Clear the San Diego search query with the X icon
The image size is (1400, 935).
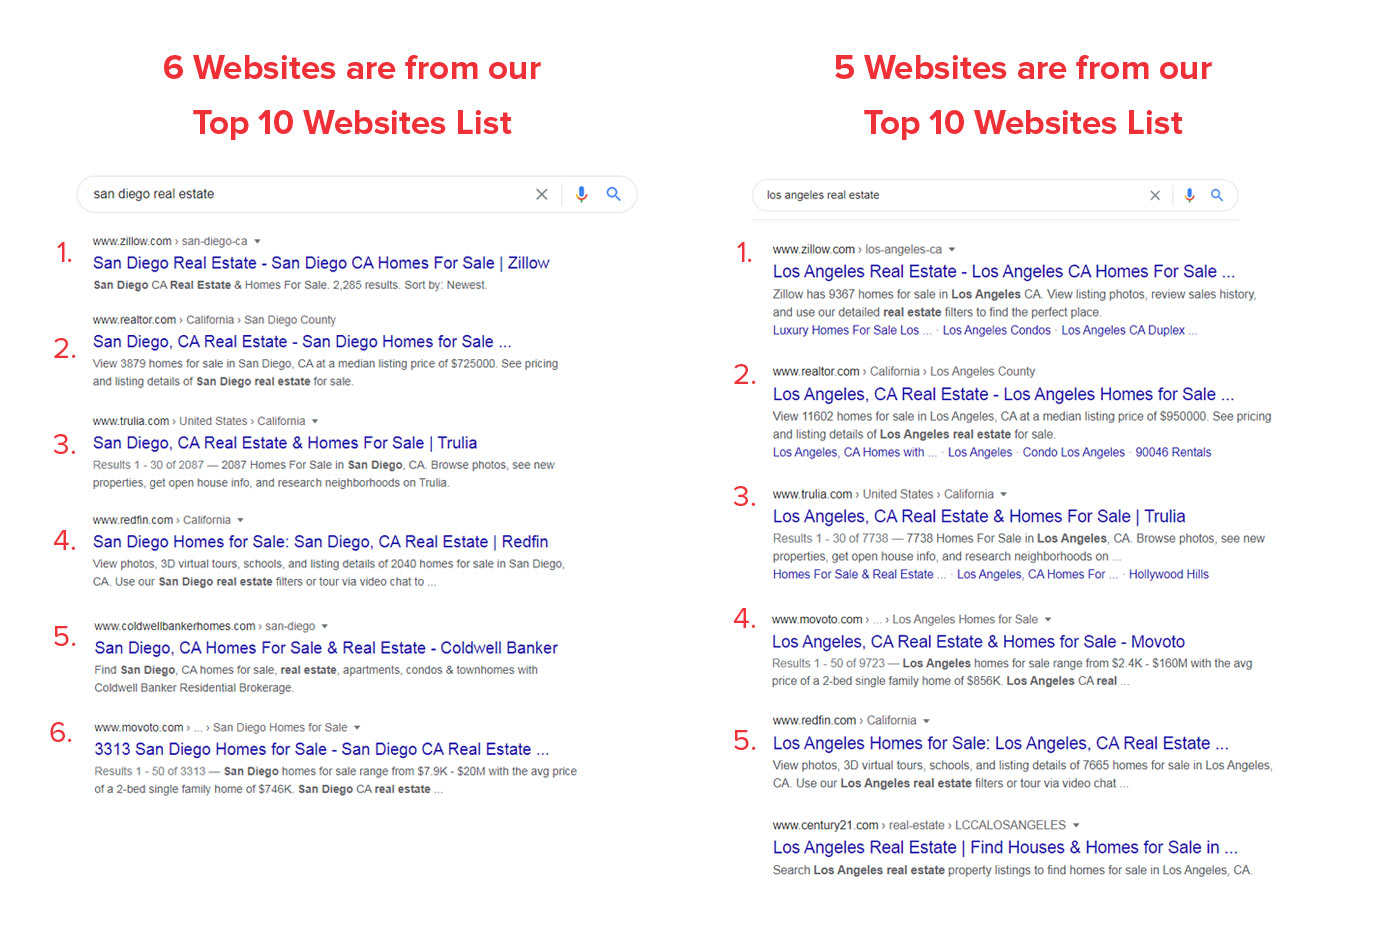coord(541,194)
